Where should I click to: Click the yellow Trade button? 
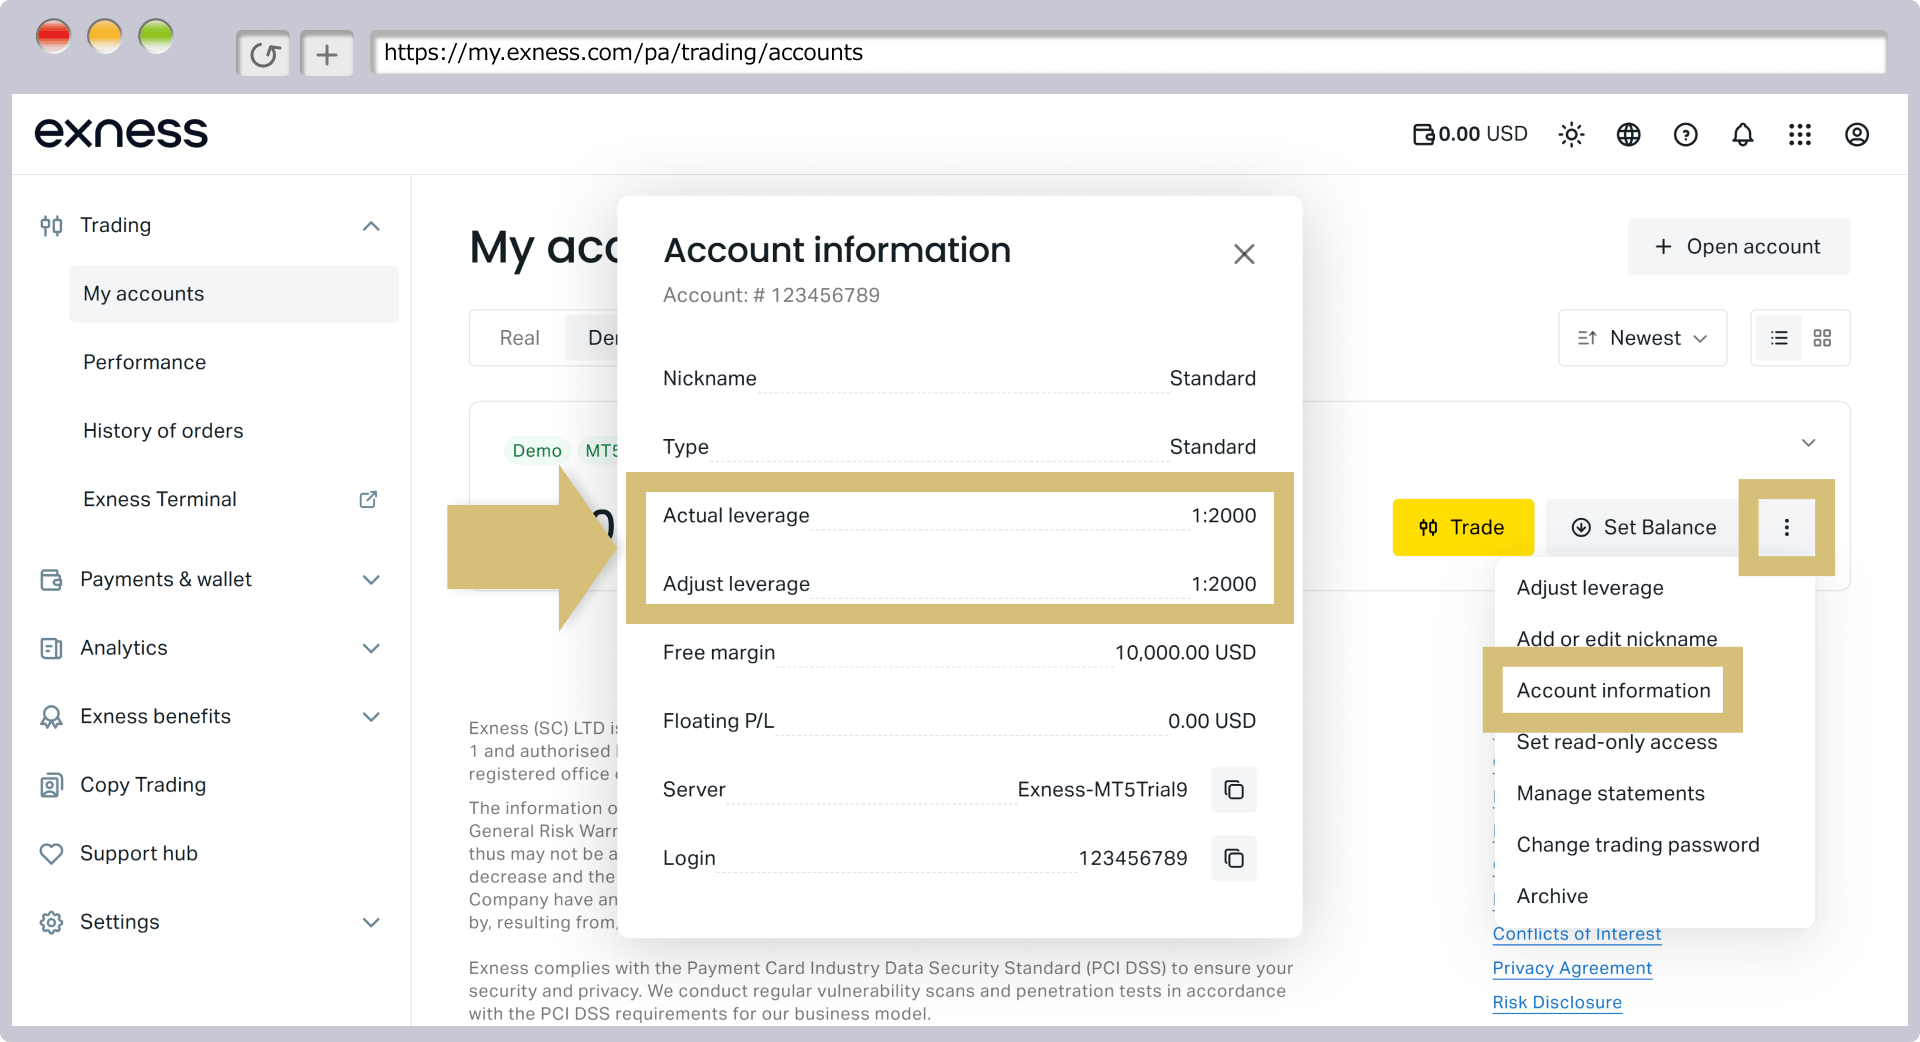tap(1462, 527)
